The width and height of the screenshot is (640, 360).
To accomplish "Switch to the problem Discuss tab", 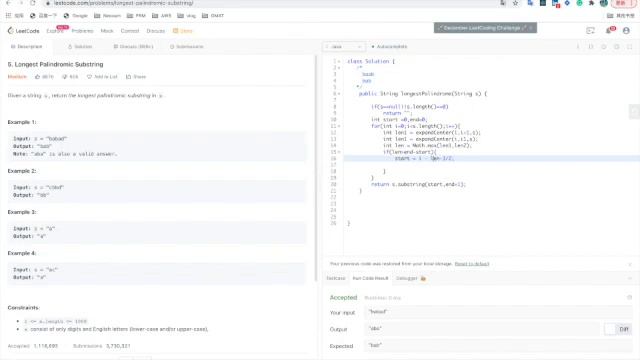I will pyautogui.click(x=133, y=47).
